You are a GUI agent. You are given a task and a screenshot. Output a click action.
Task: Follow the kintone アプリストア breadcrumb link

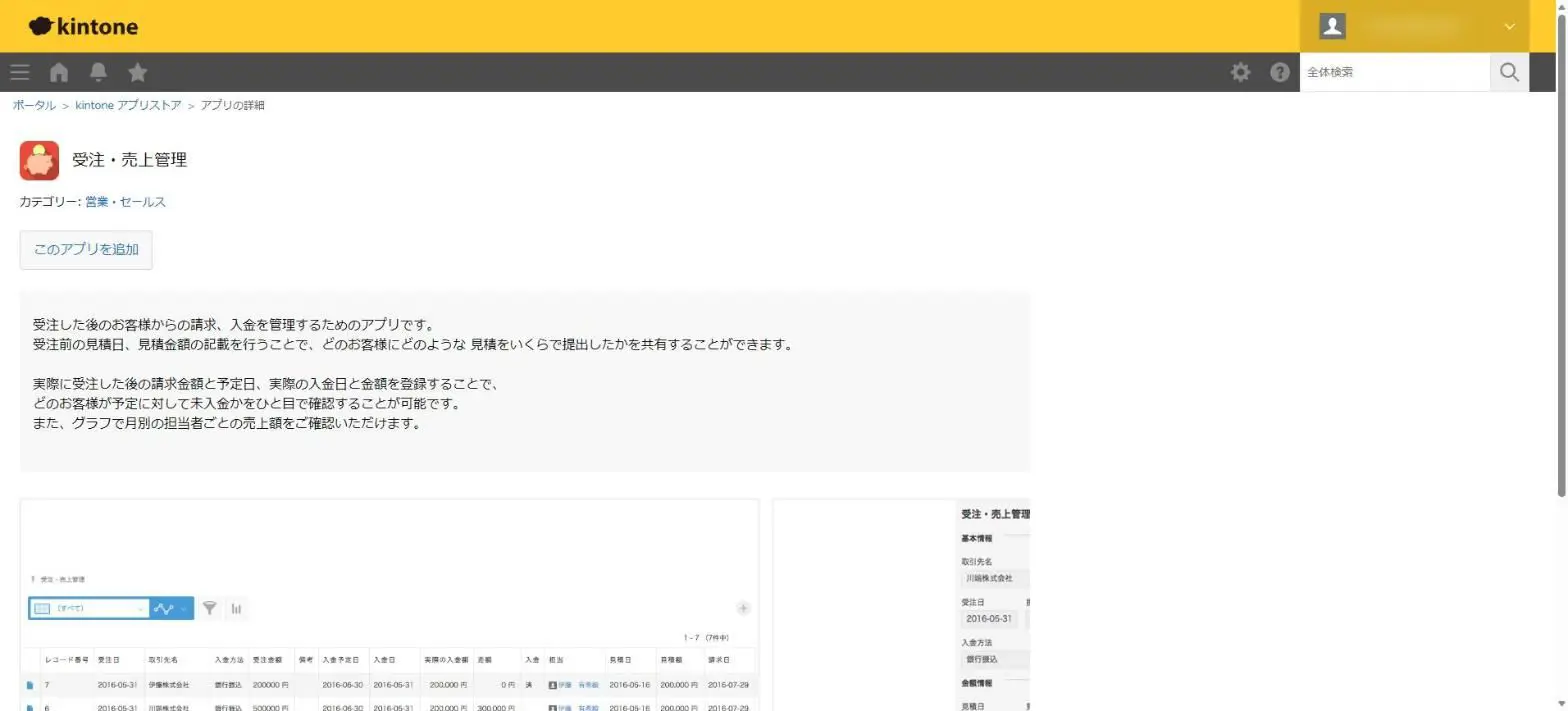129,105
